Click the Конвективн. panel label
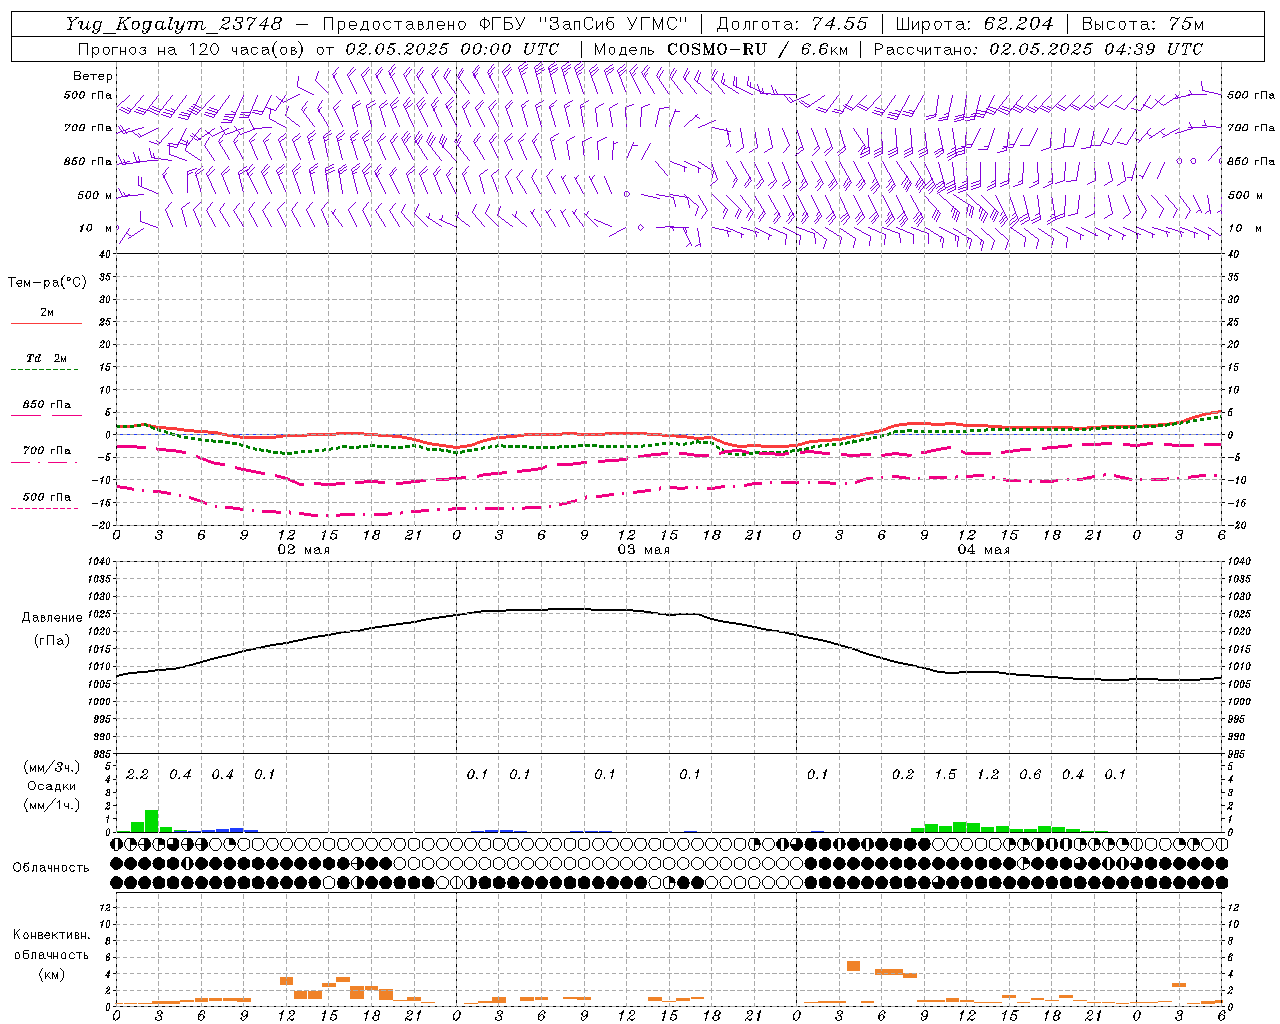Image resolution: width=1280 pixels, height=1024 pixels. click(x=51, y=935)
